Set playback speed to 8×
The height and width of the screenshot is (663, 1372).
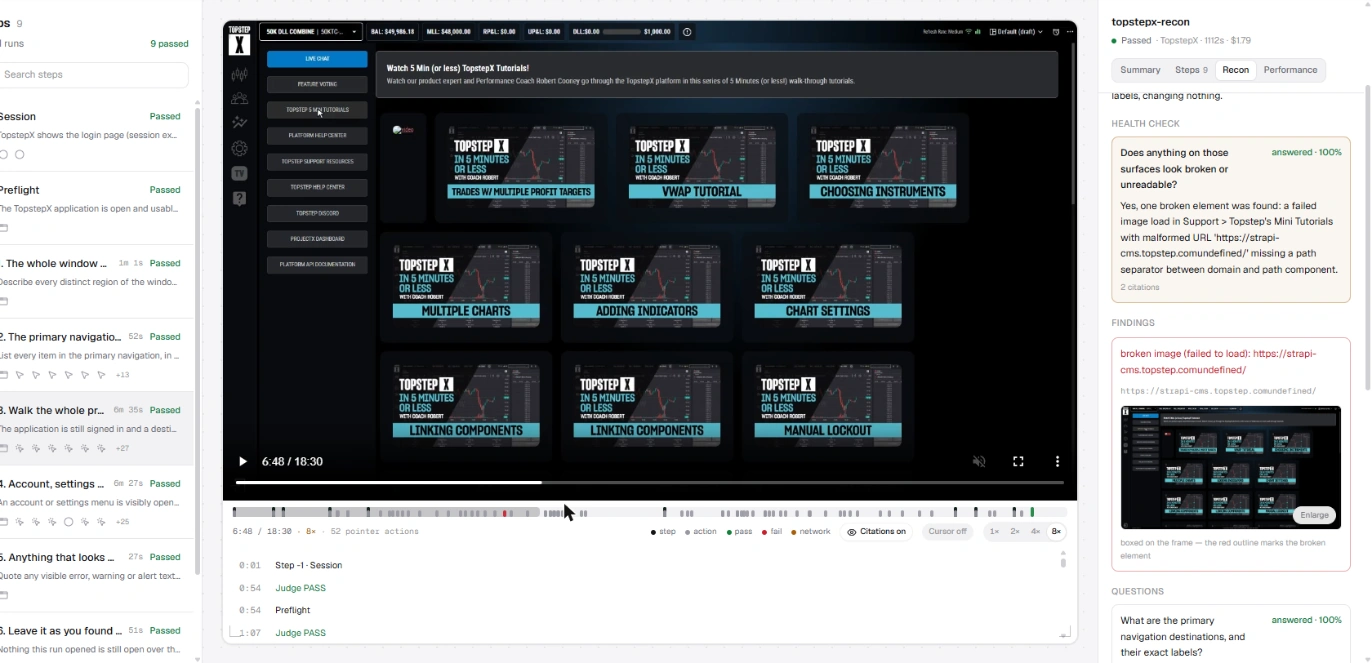(1057, 532)
